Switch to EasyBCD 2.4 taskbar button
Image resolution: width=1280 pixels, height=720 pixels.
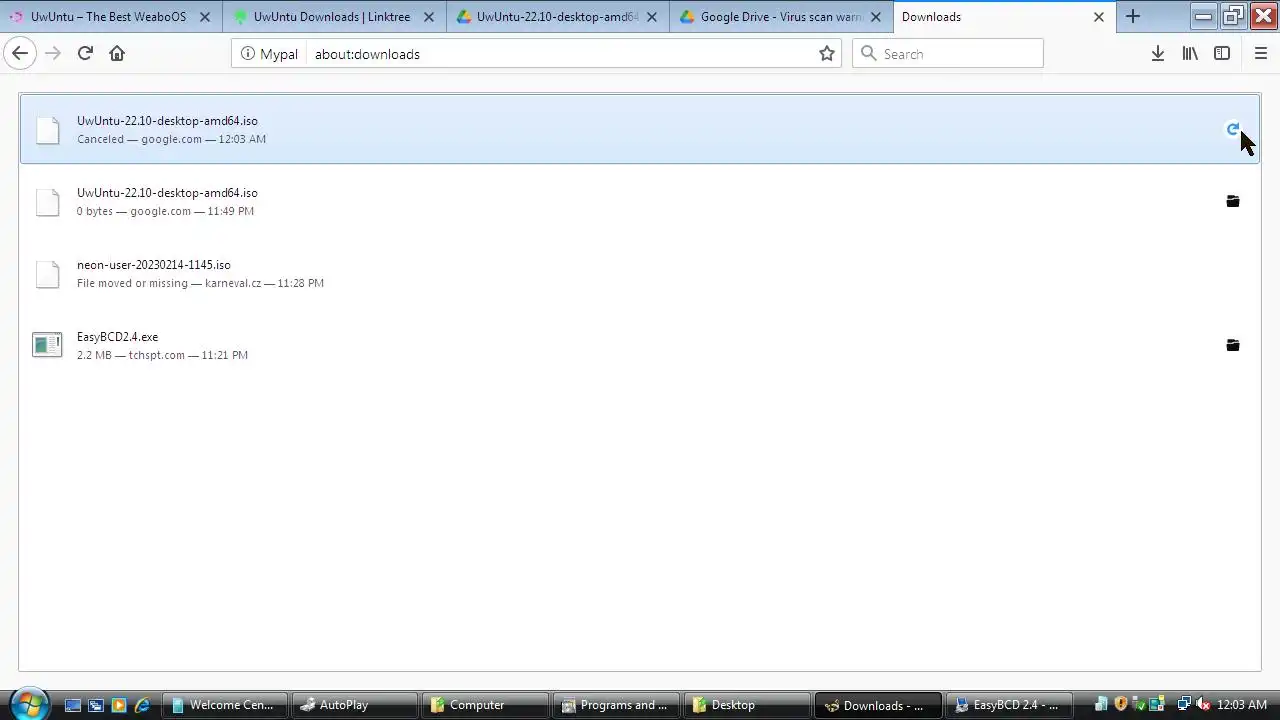(x=1008, y=705)
